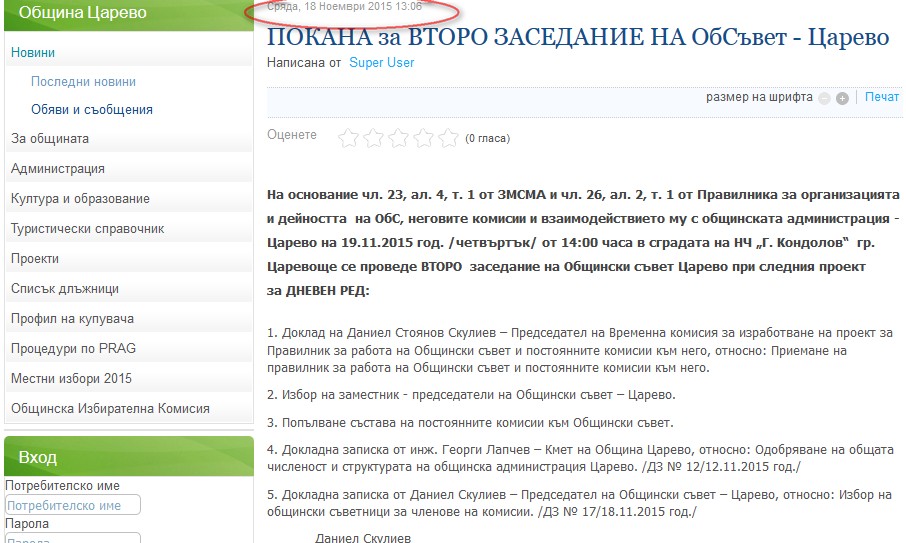
Task: Go to За общината section
Action: click(129, 139)
